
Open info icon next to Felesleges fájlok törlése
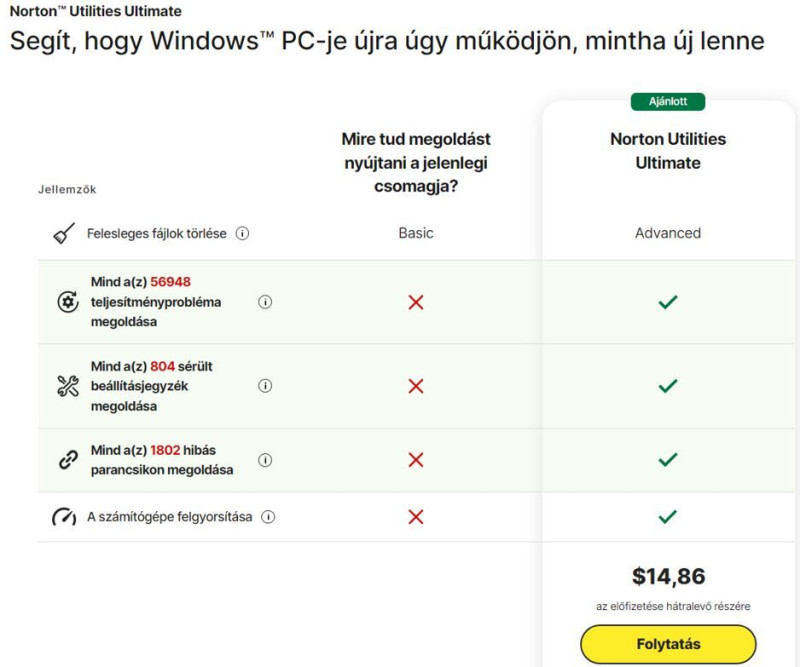(x=242, y=234)
